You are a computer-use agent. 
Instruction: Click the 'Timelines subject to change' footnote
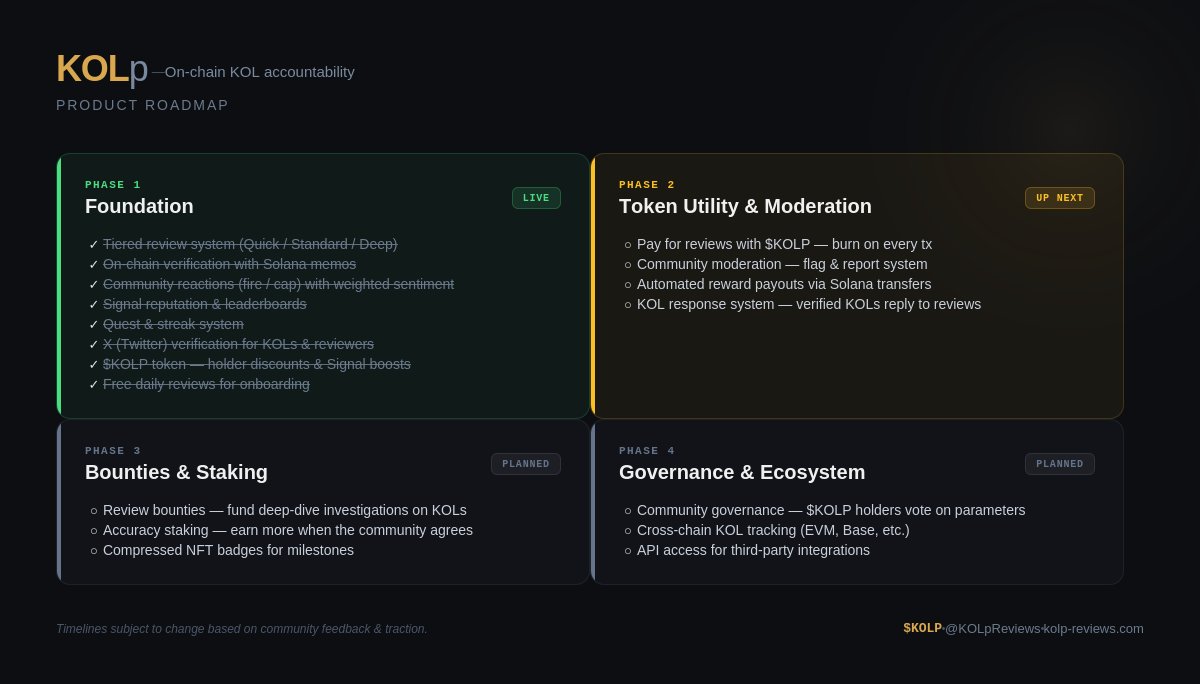(242, 629)
